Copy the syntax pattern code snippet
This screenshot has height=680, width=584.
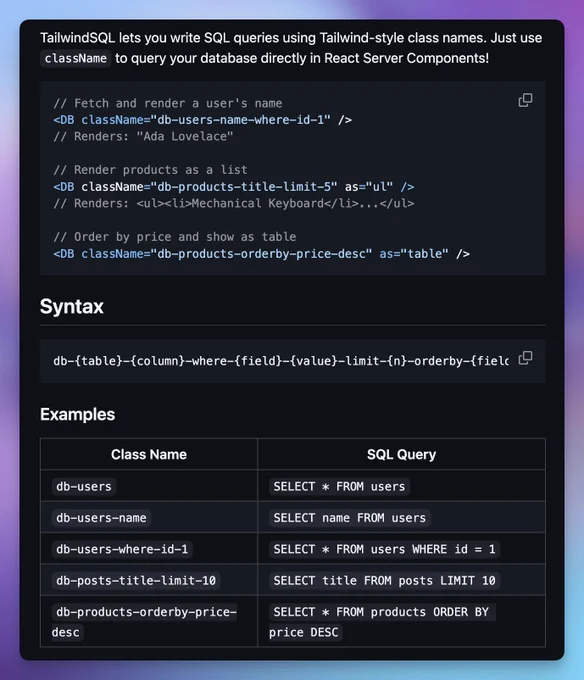(x=525, y=358)
